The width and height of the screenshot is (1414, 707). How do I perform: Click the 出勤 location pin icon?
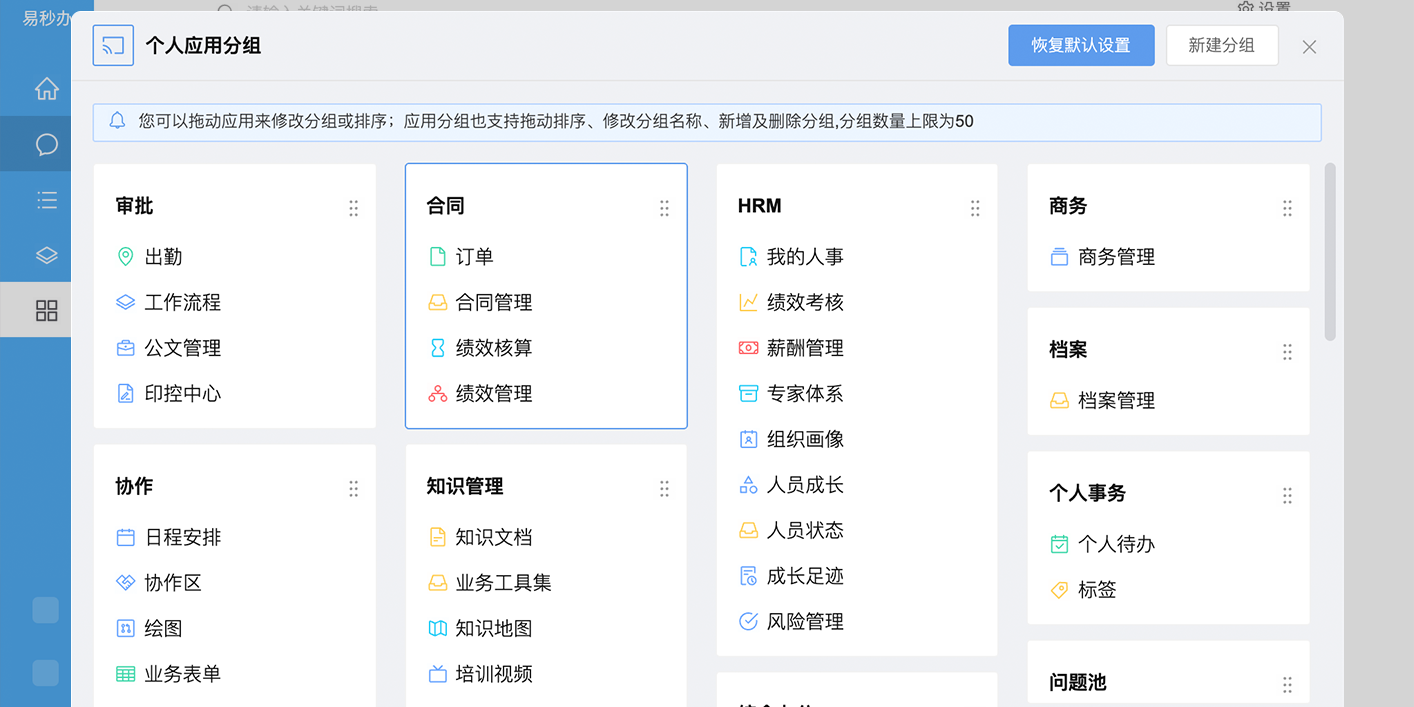click(125, 257)
